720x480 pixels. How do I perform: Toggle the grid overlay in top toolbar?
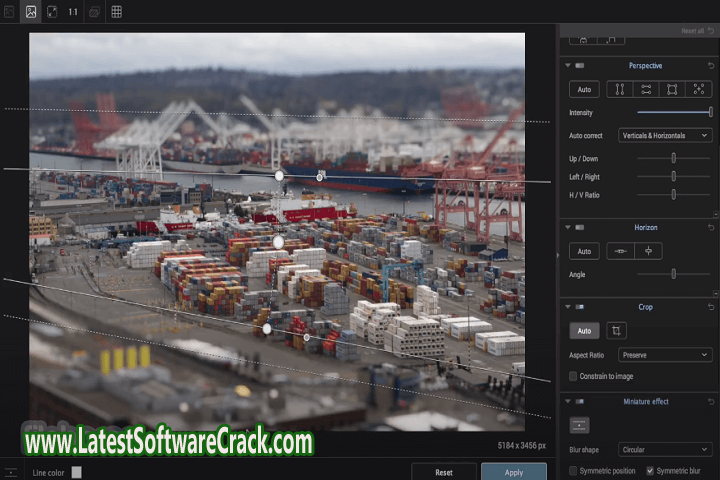point(116,12)
